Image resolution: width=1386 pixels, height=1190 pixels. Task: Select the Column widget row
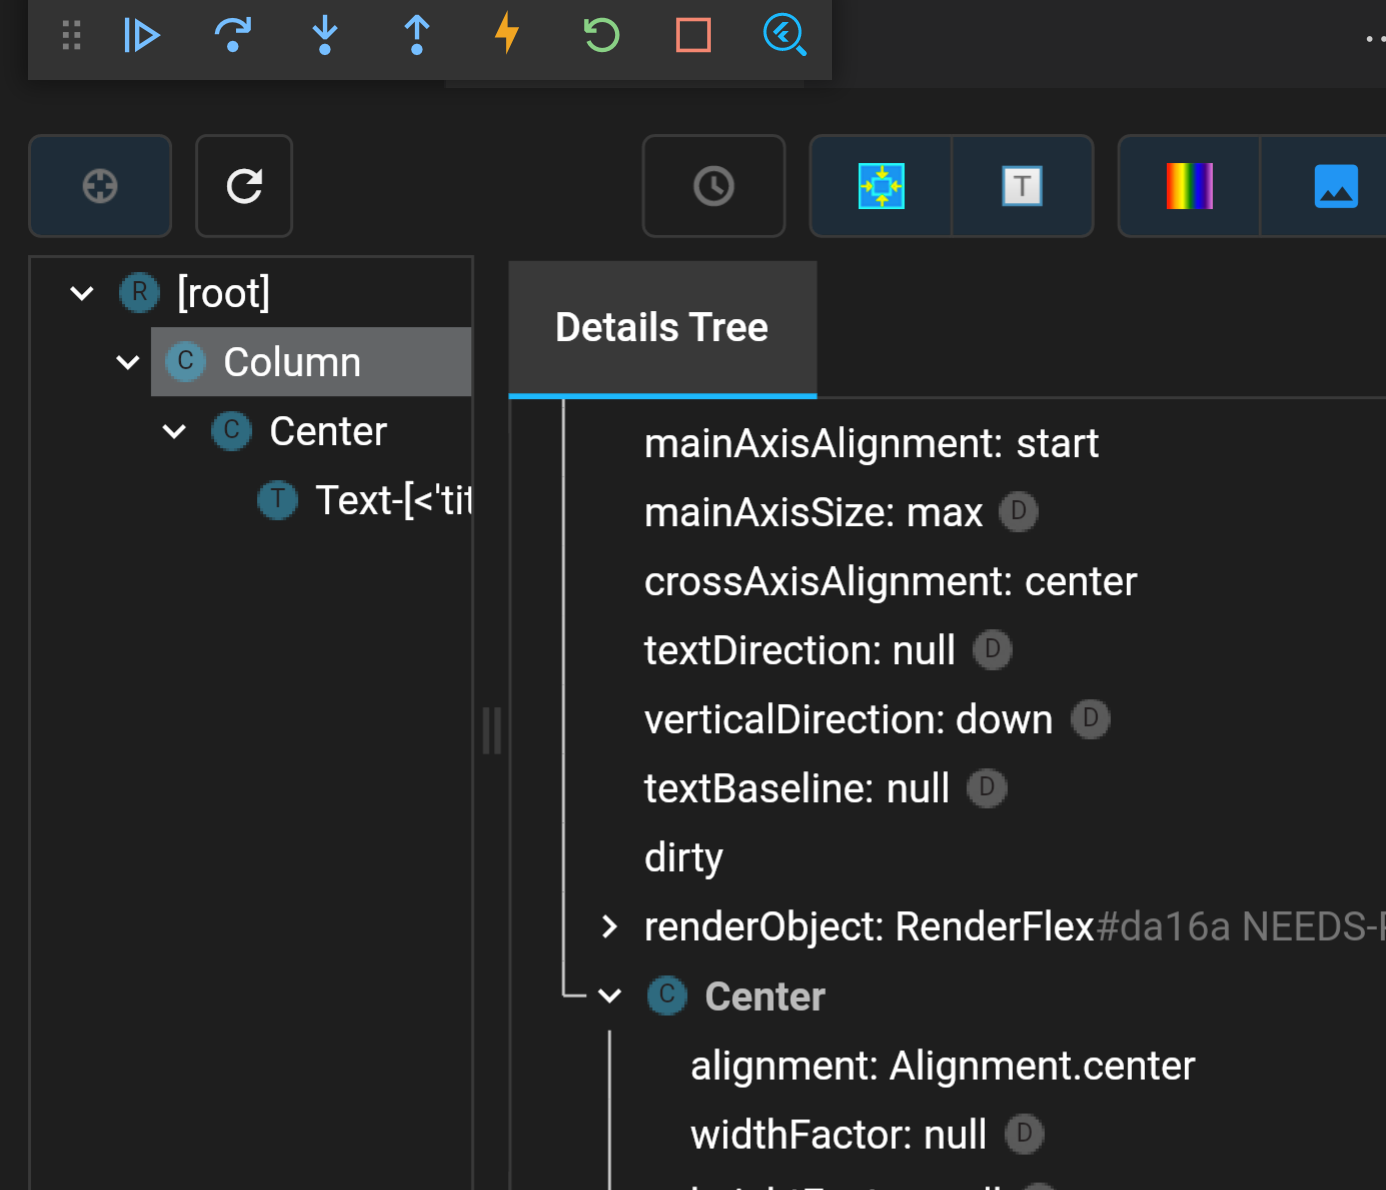(311, 362)
